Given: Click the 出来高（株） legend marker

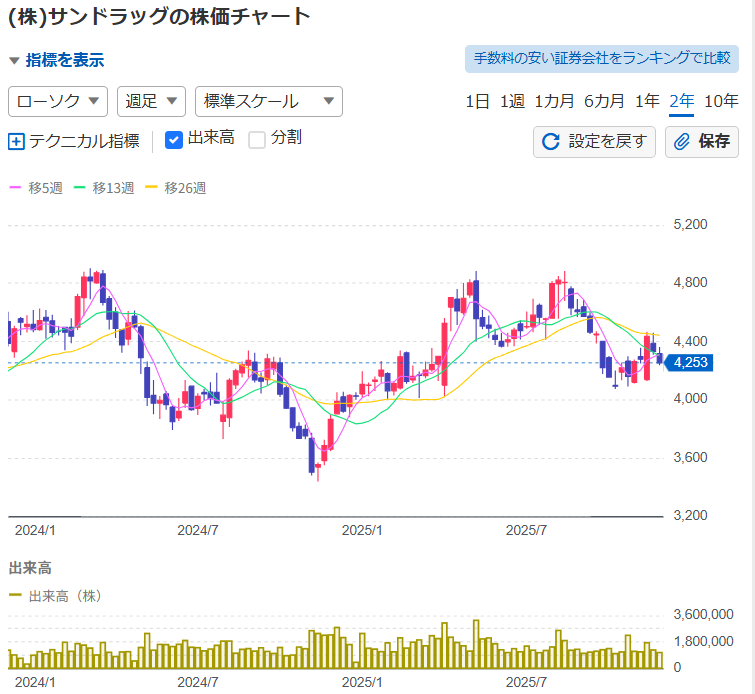Looking at the screenshot, I should 15,595.
